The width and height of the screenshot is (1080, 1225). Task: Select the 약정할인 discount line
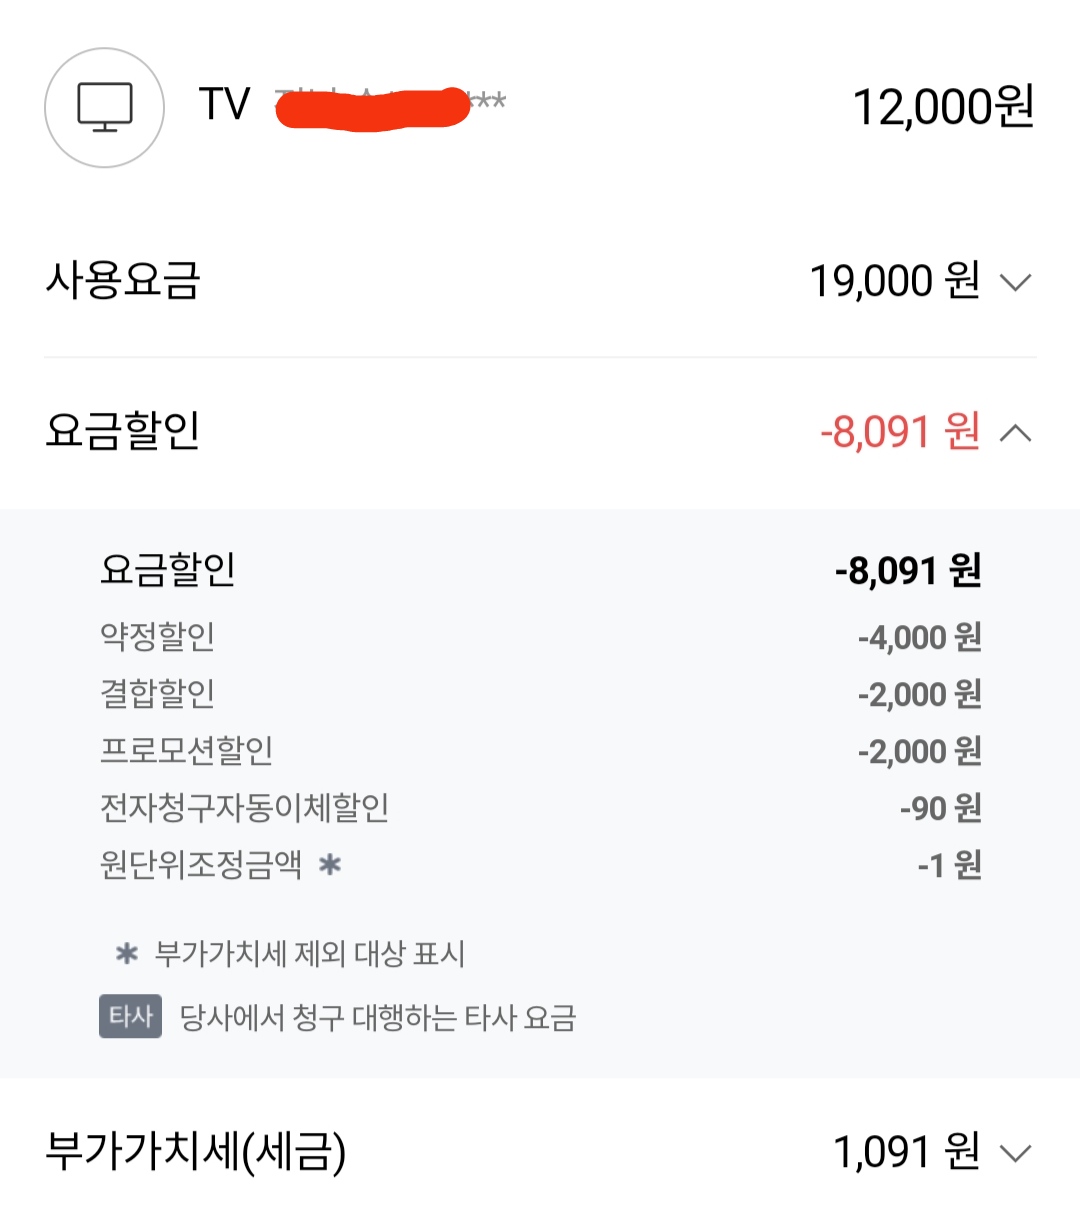(158, 637)
